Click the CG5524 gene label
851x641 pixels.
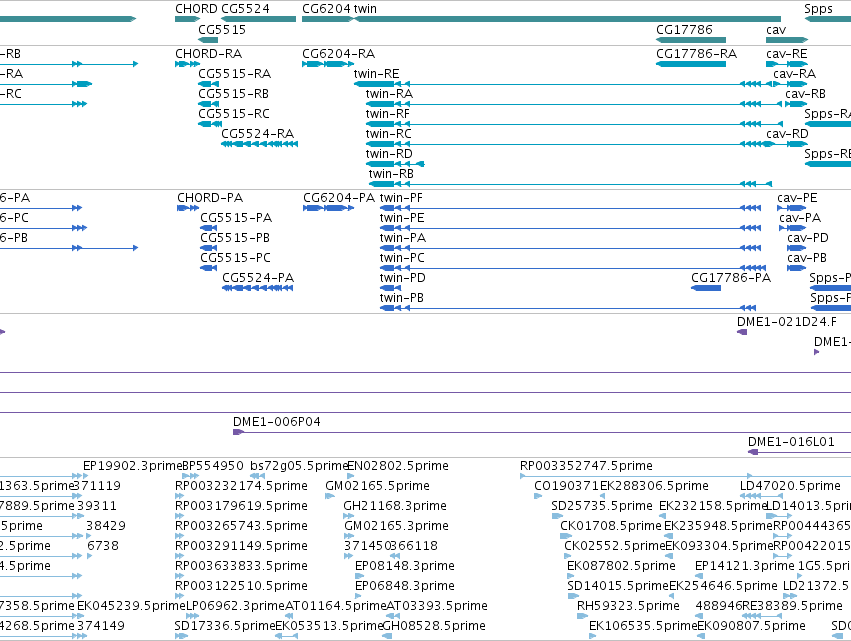point(245,9)
